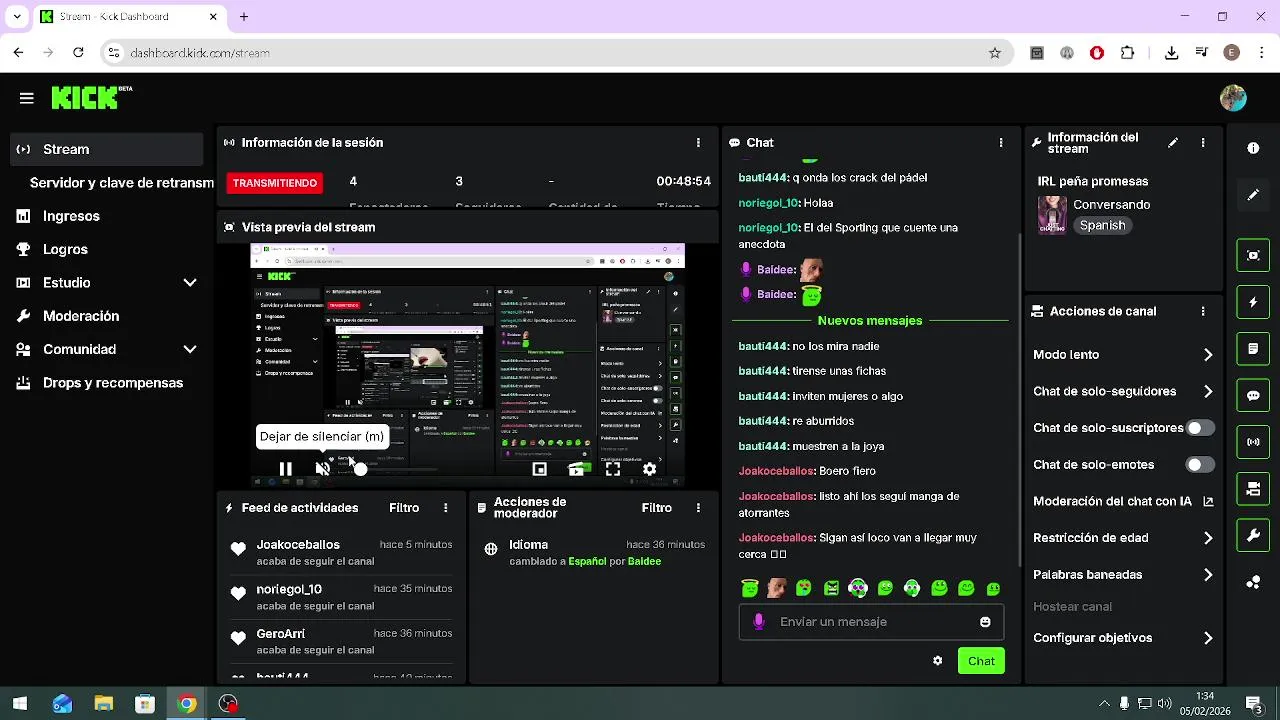Click the pencil icon in right sidebar

coord(1253,195)
